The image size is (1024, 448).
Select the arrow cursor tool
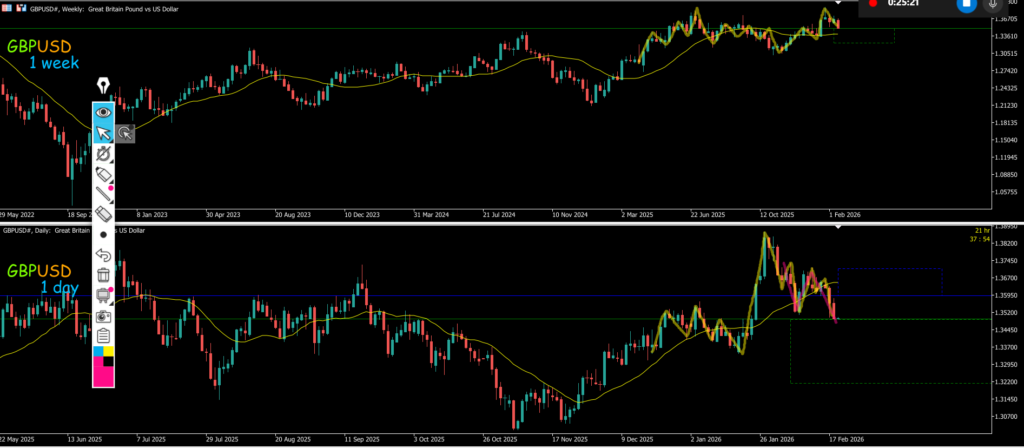[x=102, y=133]
